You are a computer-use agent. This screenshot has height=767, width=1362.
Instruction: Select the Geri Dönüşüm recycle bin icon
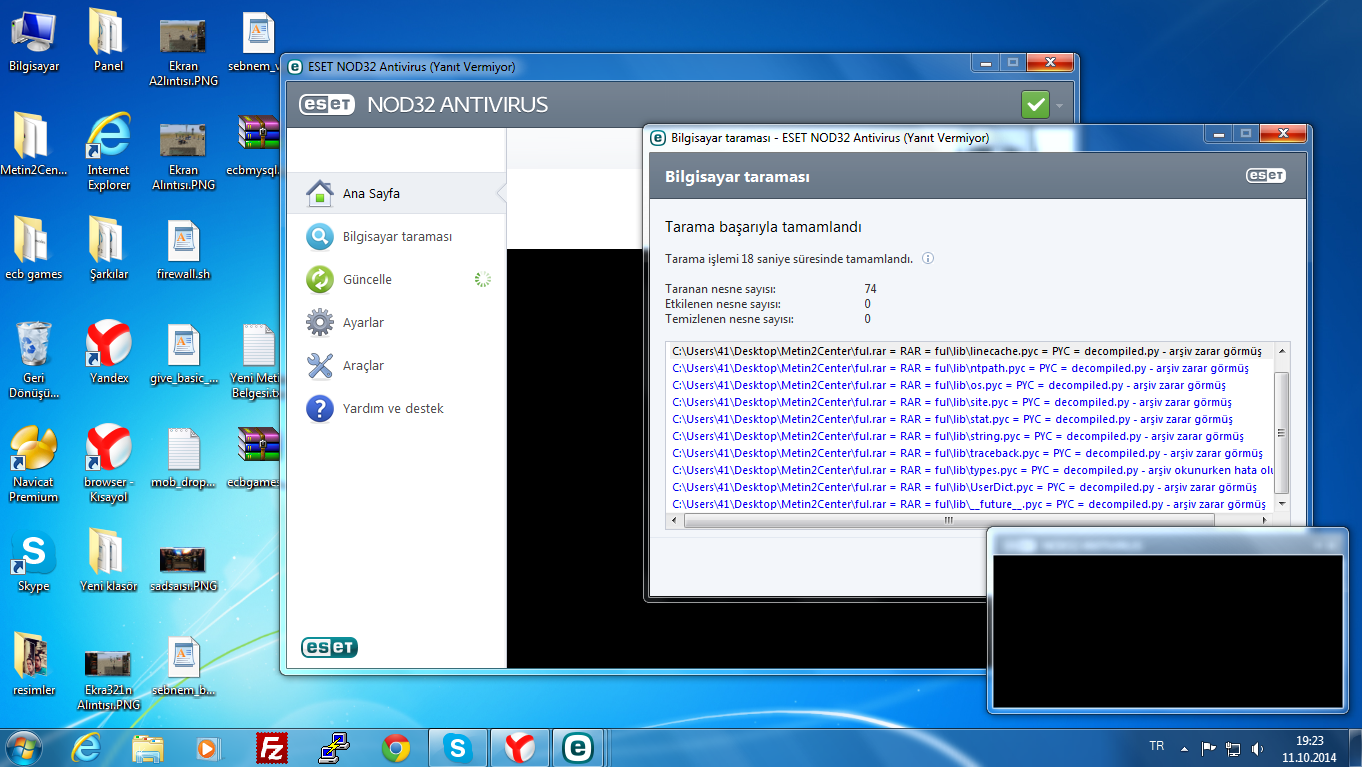[33, 360]
